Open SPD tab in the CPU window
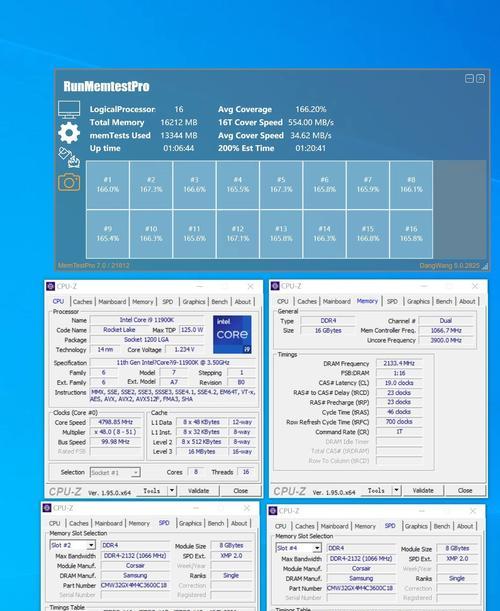The image size is (500, 611). click(168, 302)
